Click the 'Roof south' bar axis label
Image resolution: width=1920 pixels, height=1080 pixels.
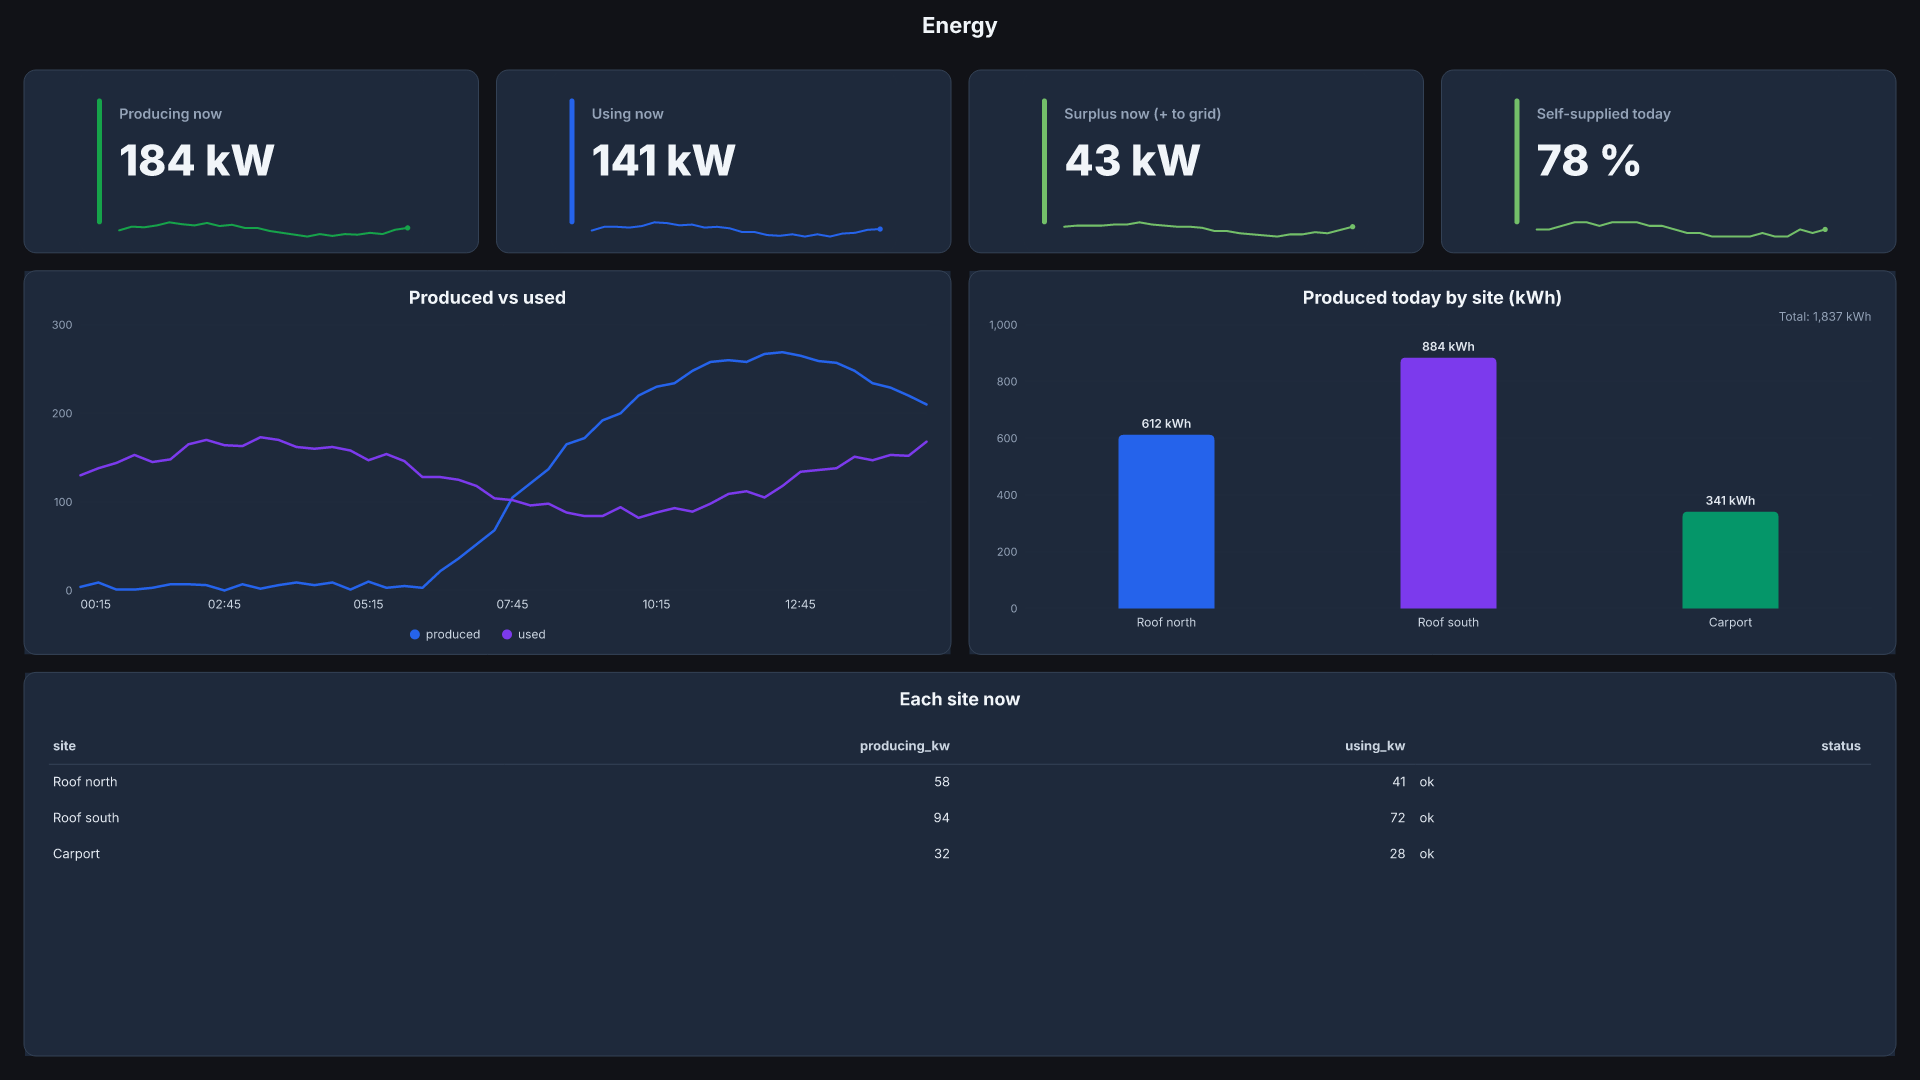click(1448, 623)
